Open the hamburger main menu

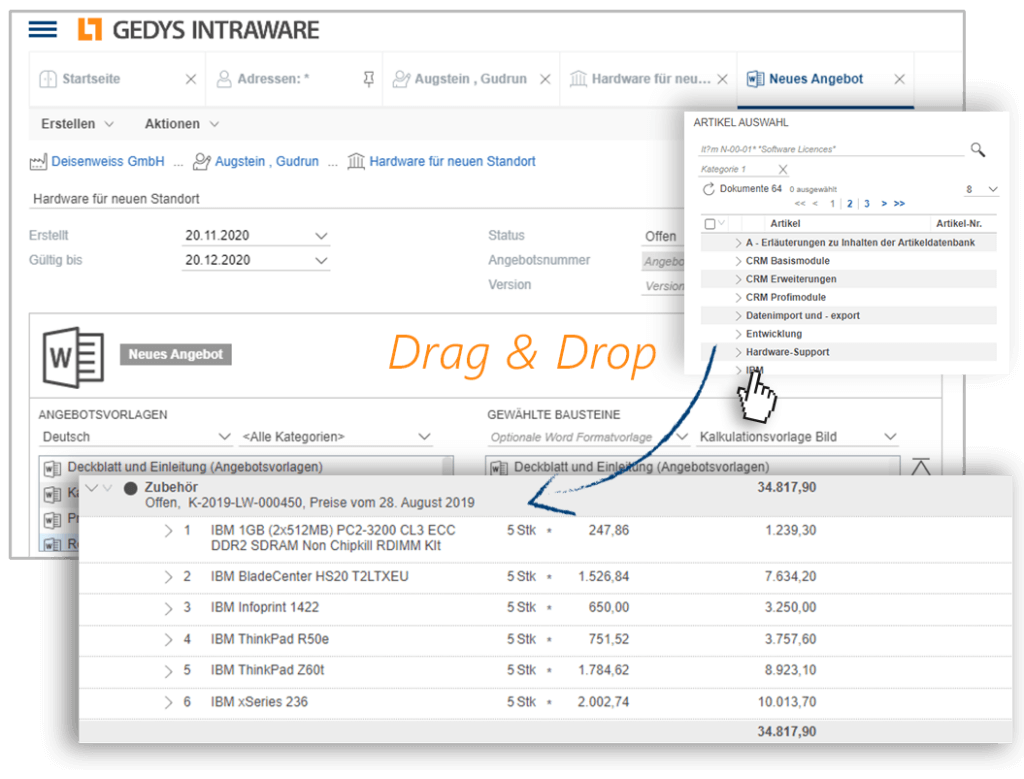click(x=42, y=29)
